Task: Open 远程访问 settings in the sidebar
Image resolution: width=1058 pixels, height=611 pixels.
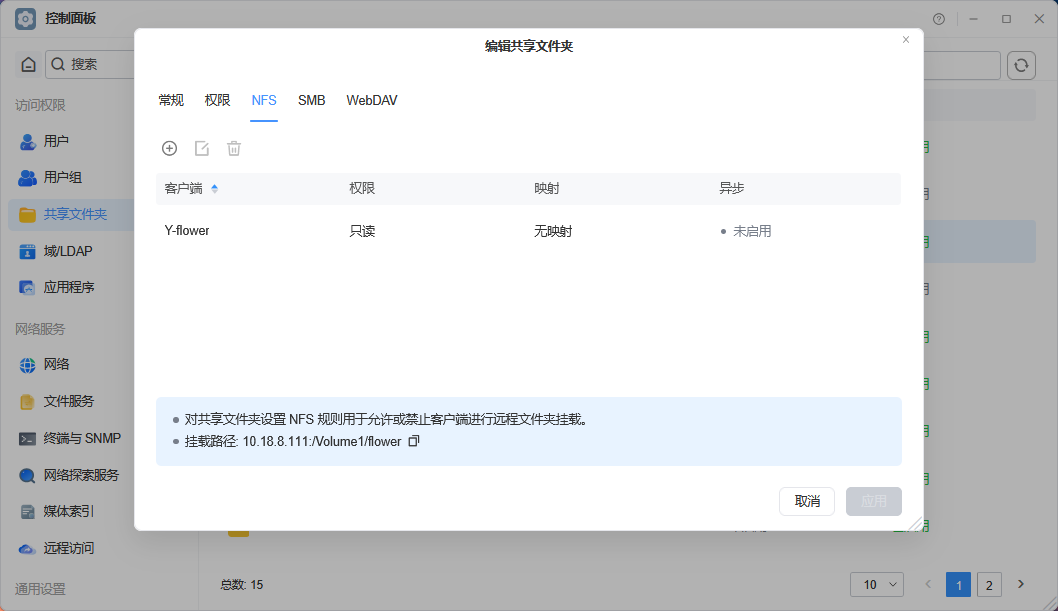Action: 66,548
